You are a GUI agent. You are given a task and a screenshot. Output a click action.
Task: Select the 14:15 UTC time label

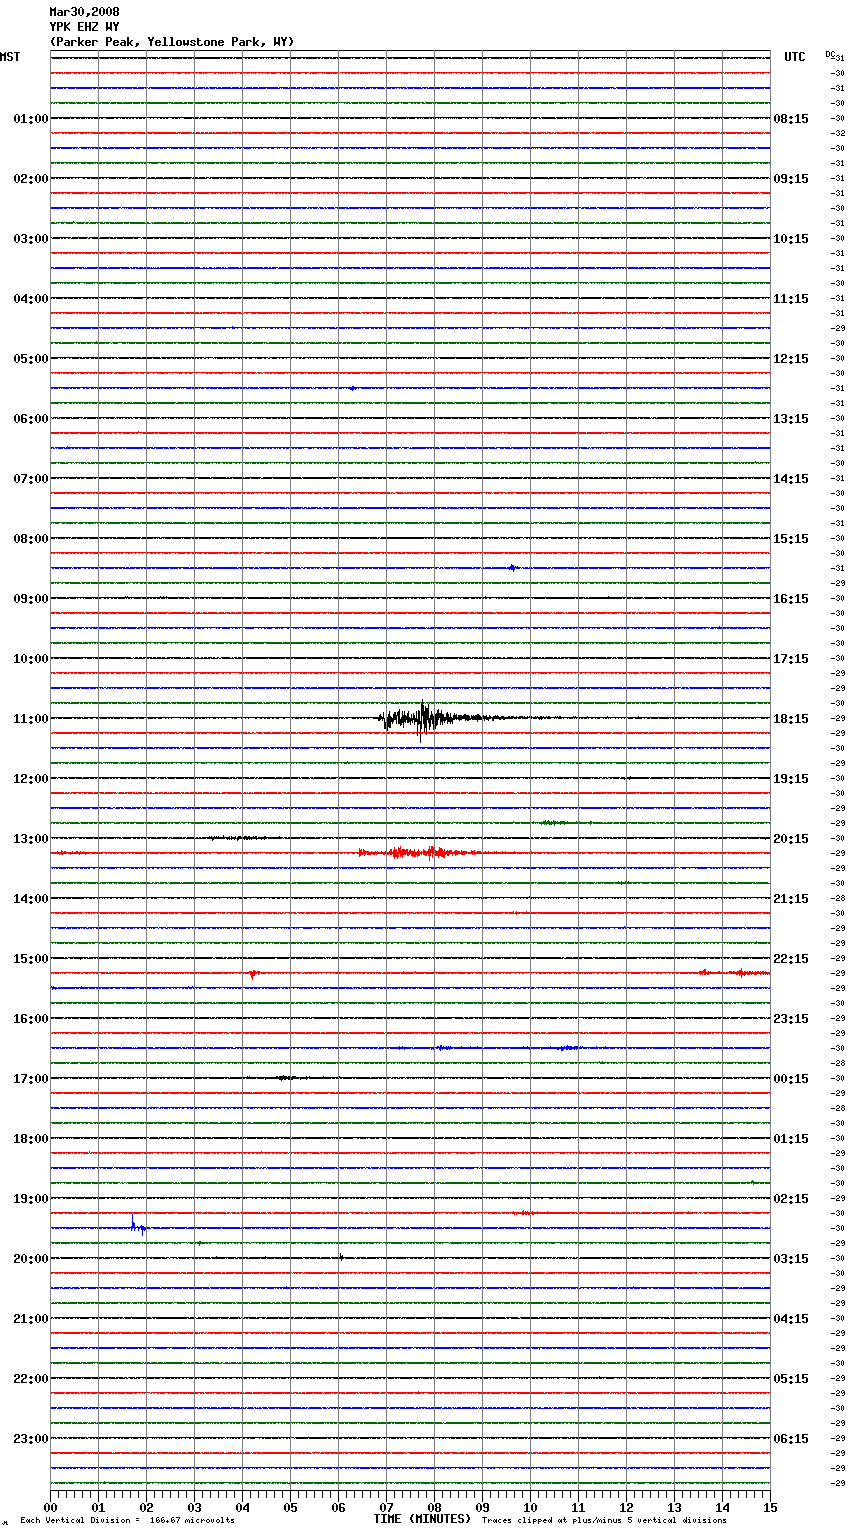point(791,479)
